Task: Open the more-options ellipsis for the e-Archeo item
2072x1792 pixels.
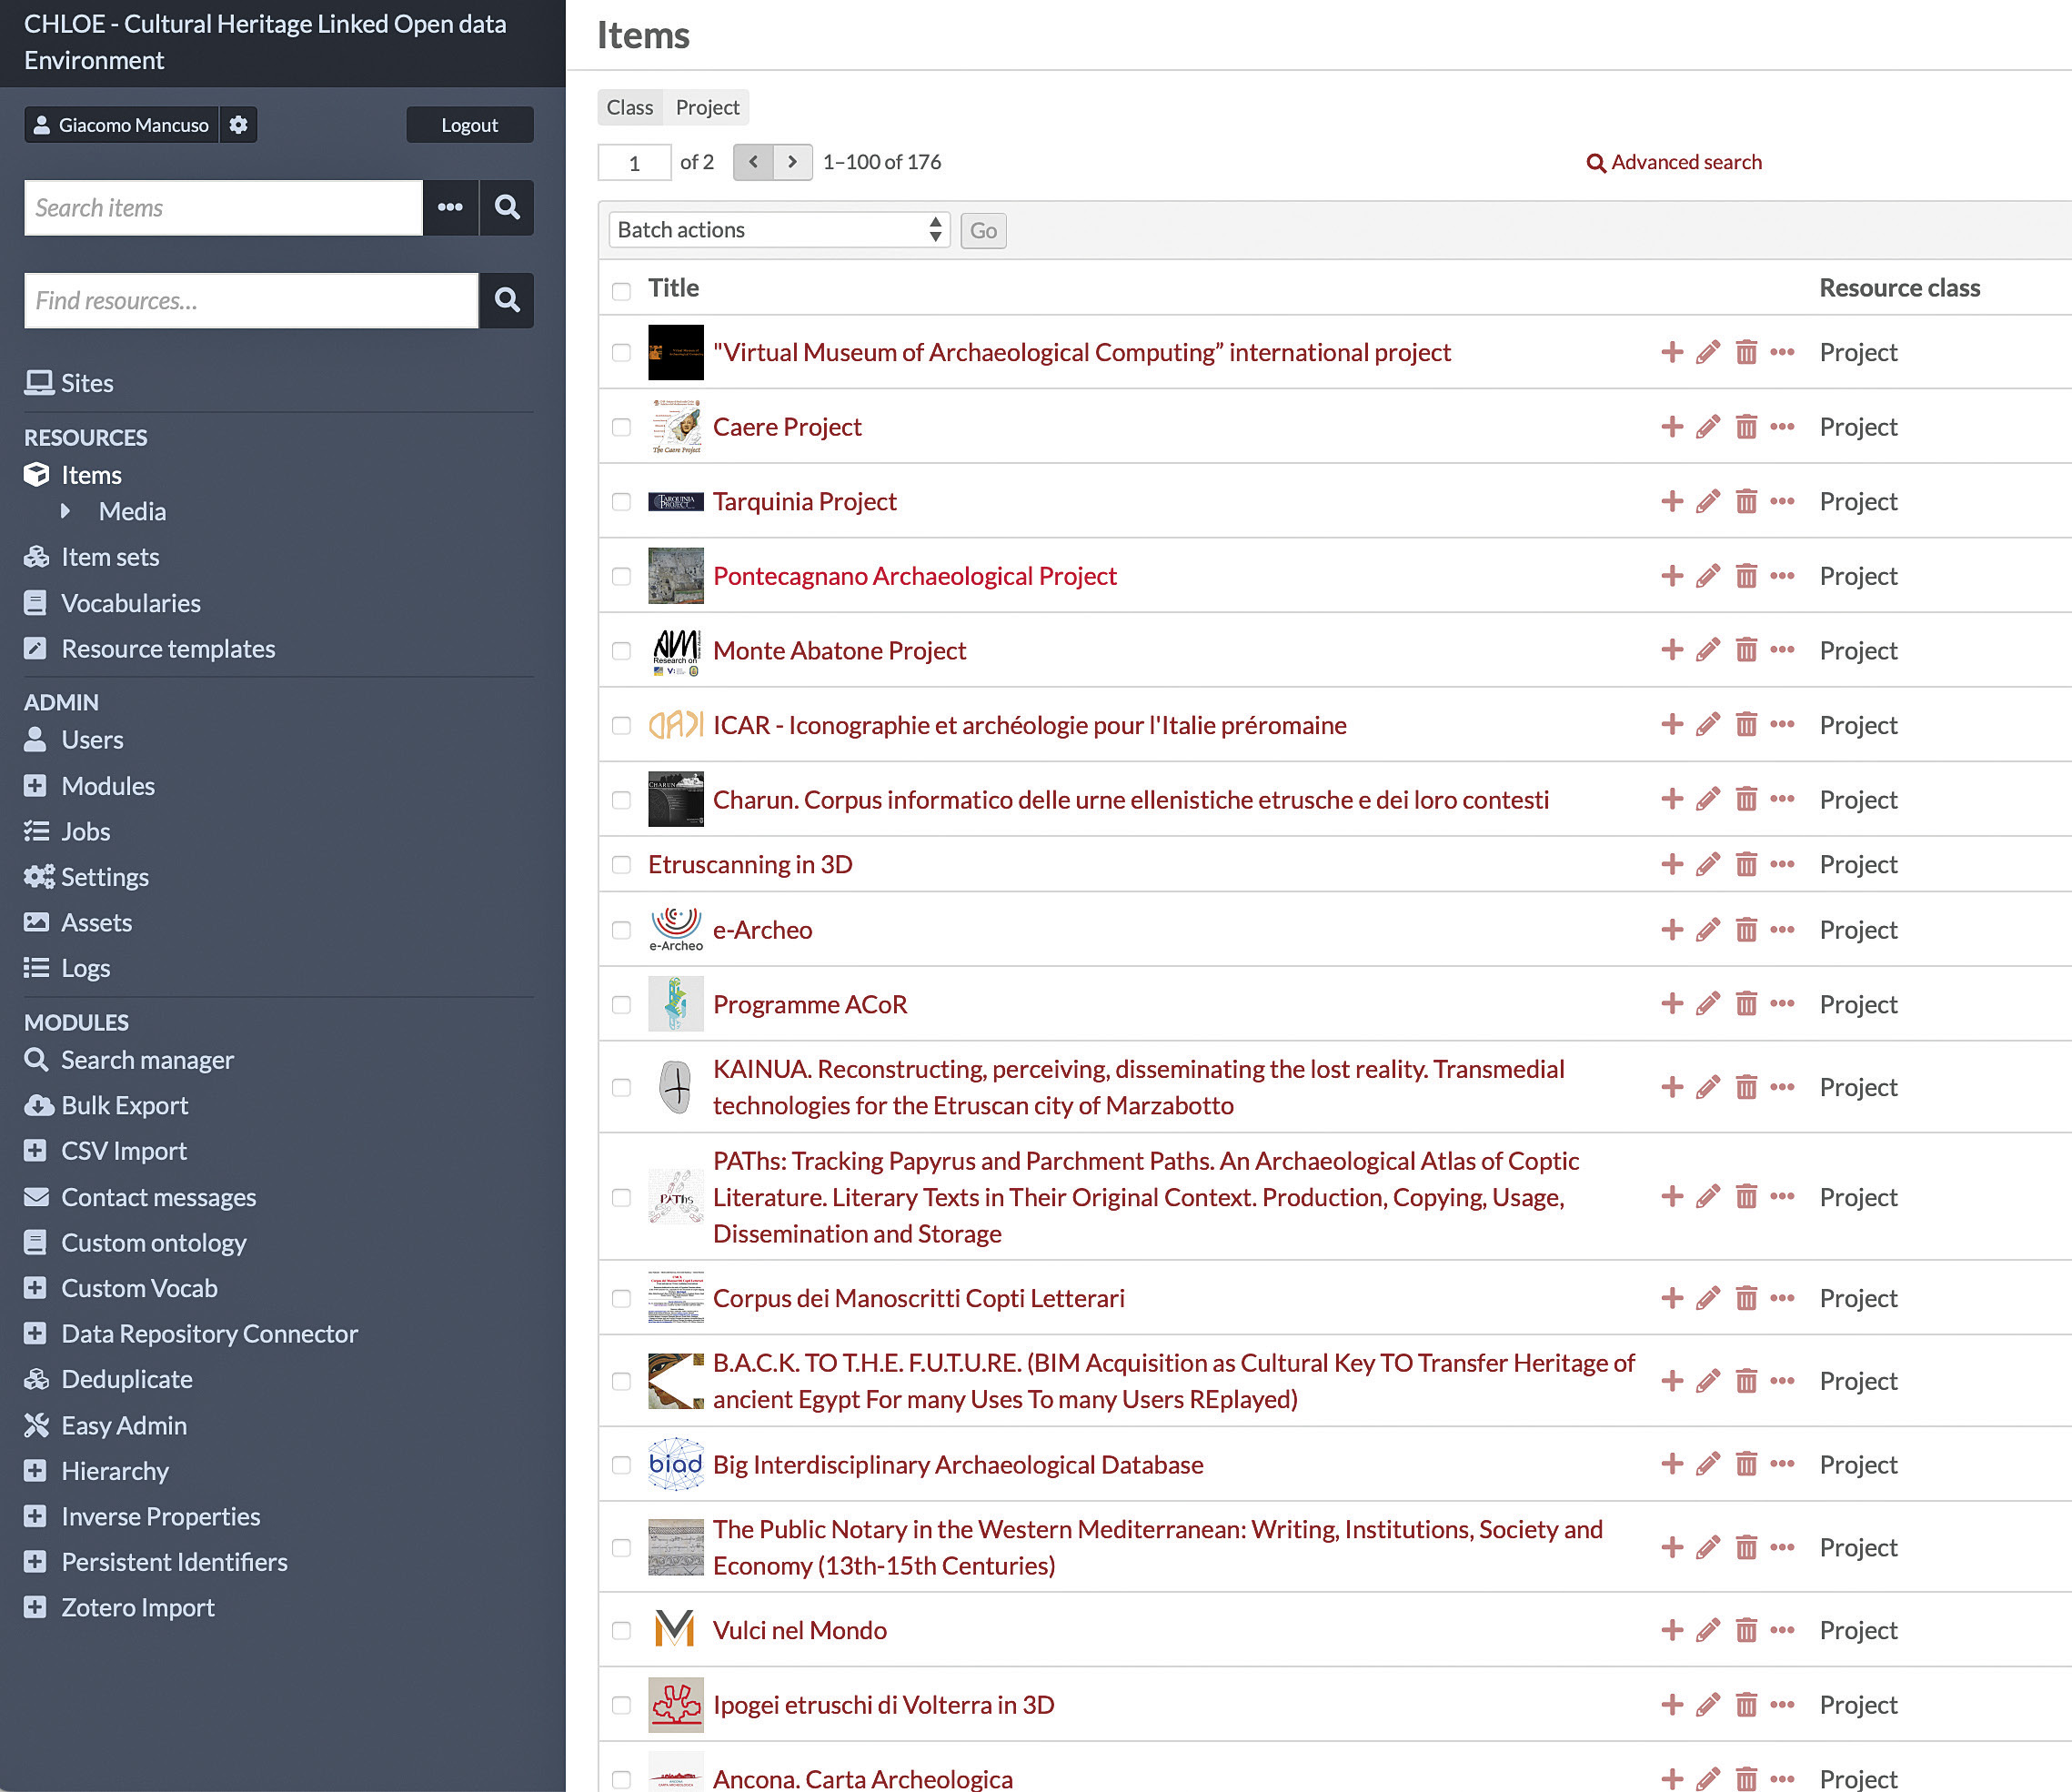Action: [1782, 929]
